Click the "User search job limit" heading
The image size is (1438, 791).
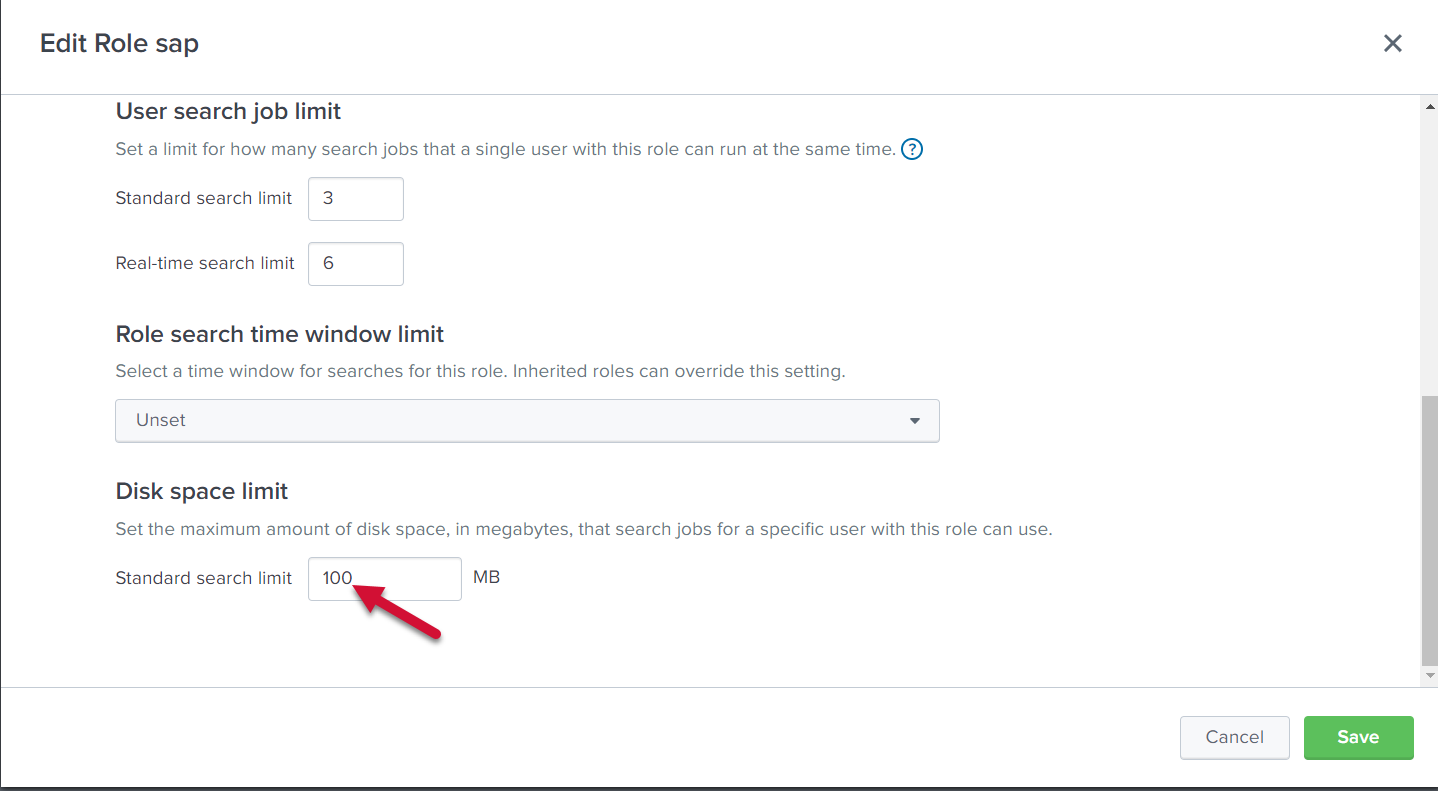click(x=228, y=111)
